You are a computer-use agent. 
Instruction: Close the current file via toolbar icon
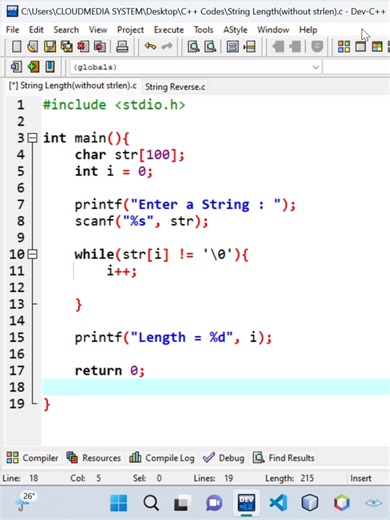pos(83,46)
